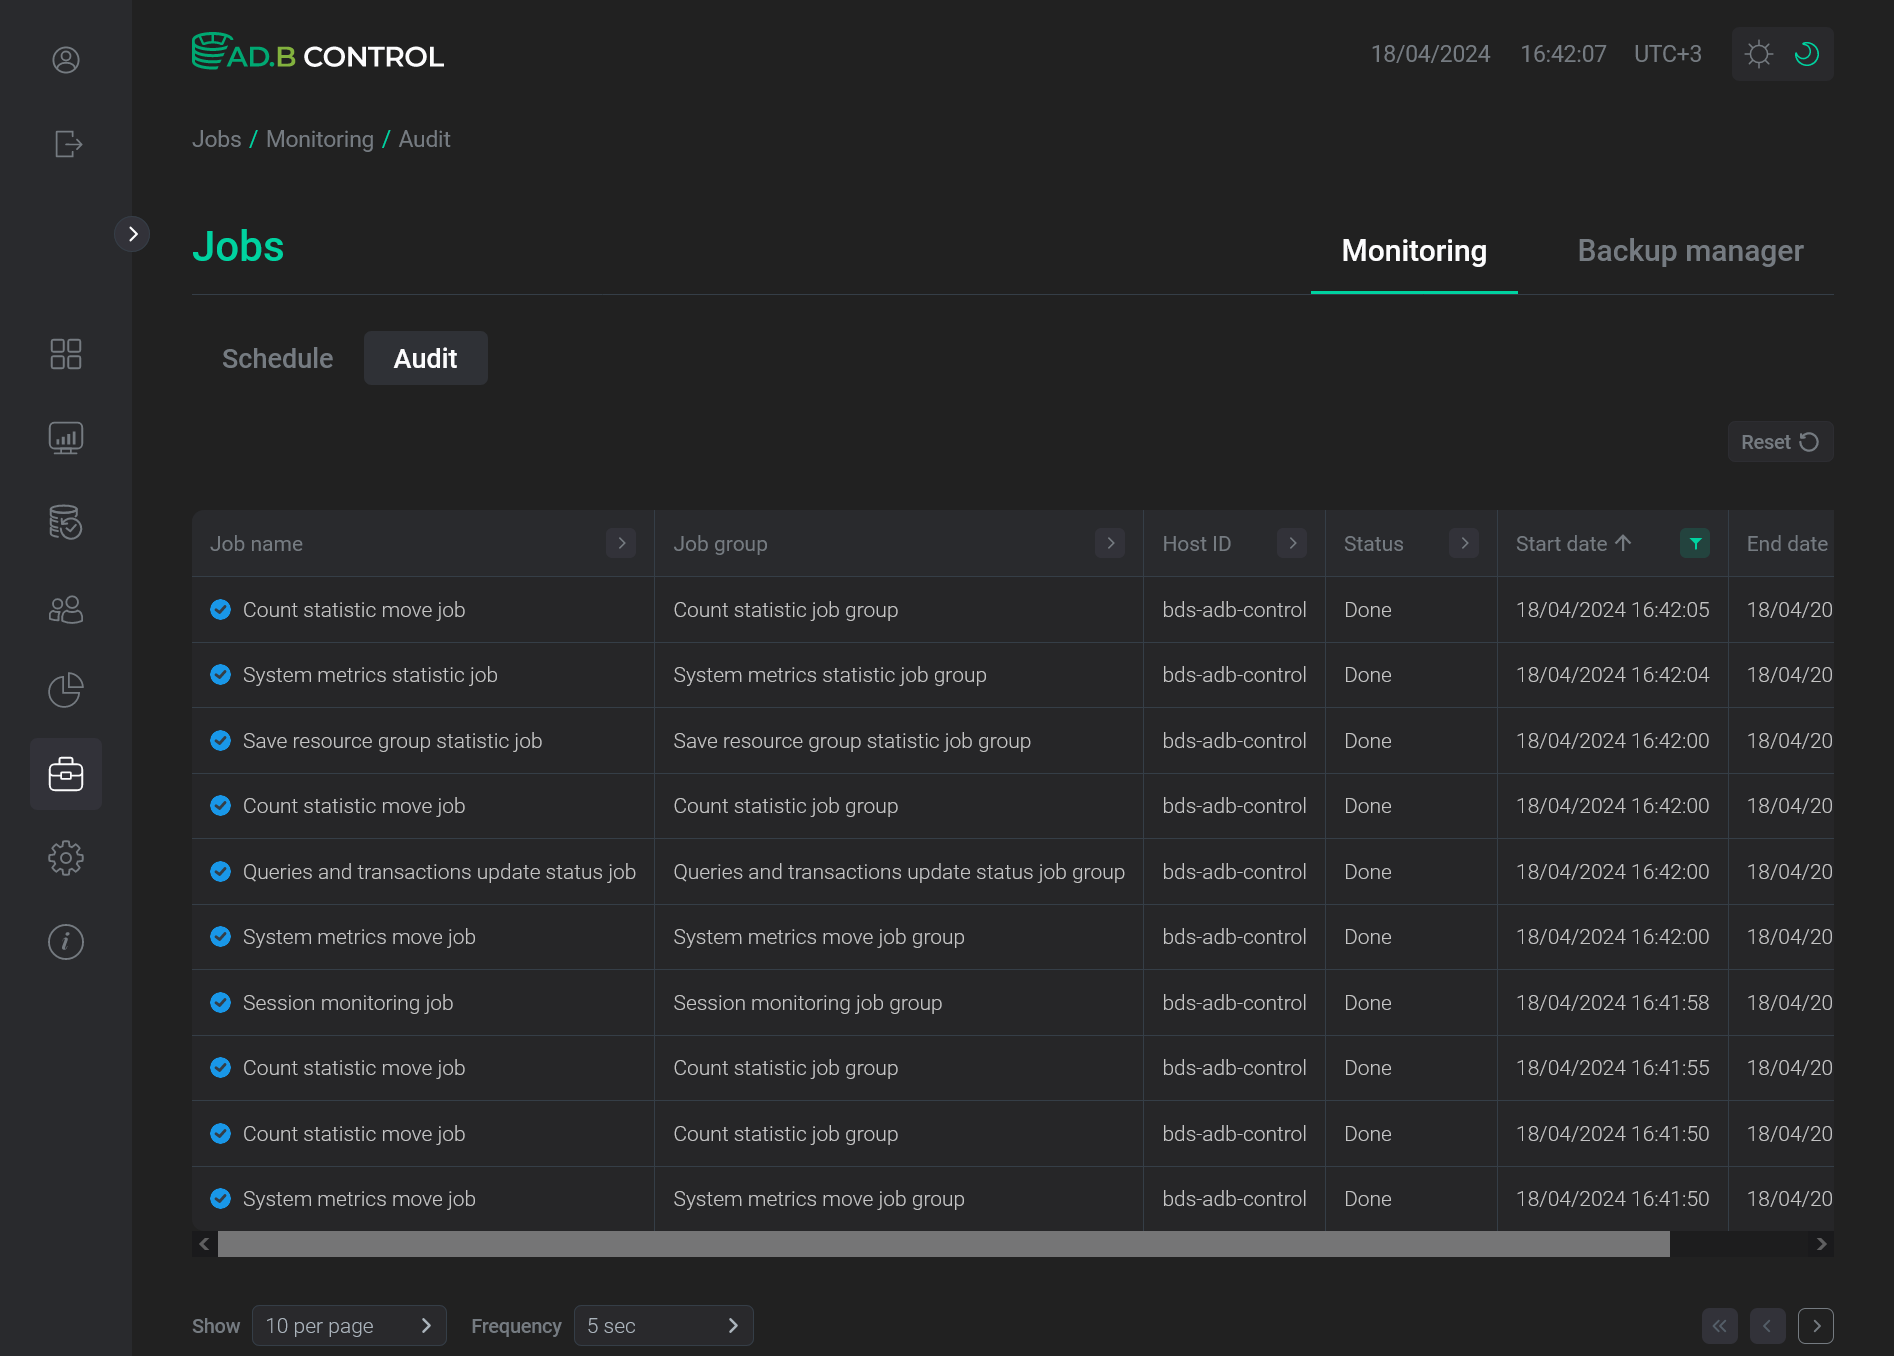Screen dimensions: 1894x1356
Task: Click the info icon at sidebar bottom
Action: coord(66,941)
